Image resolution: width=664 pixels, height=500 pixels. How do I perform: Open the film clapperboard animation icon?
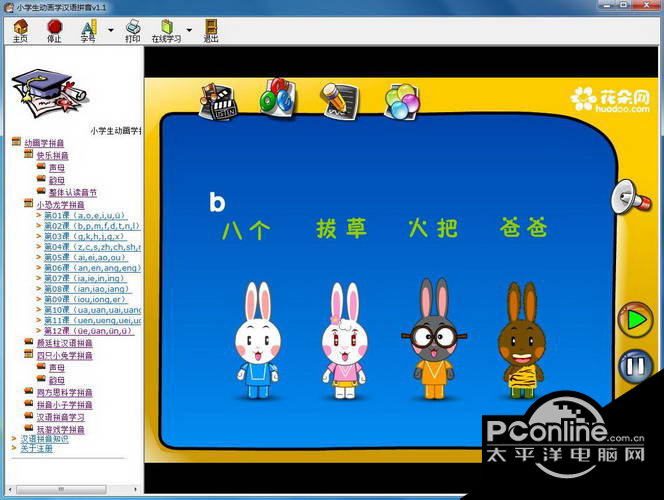pyautogui.click(x=218, y=102)
